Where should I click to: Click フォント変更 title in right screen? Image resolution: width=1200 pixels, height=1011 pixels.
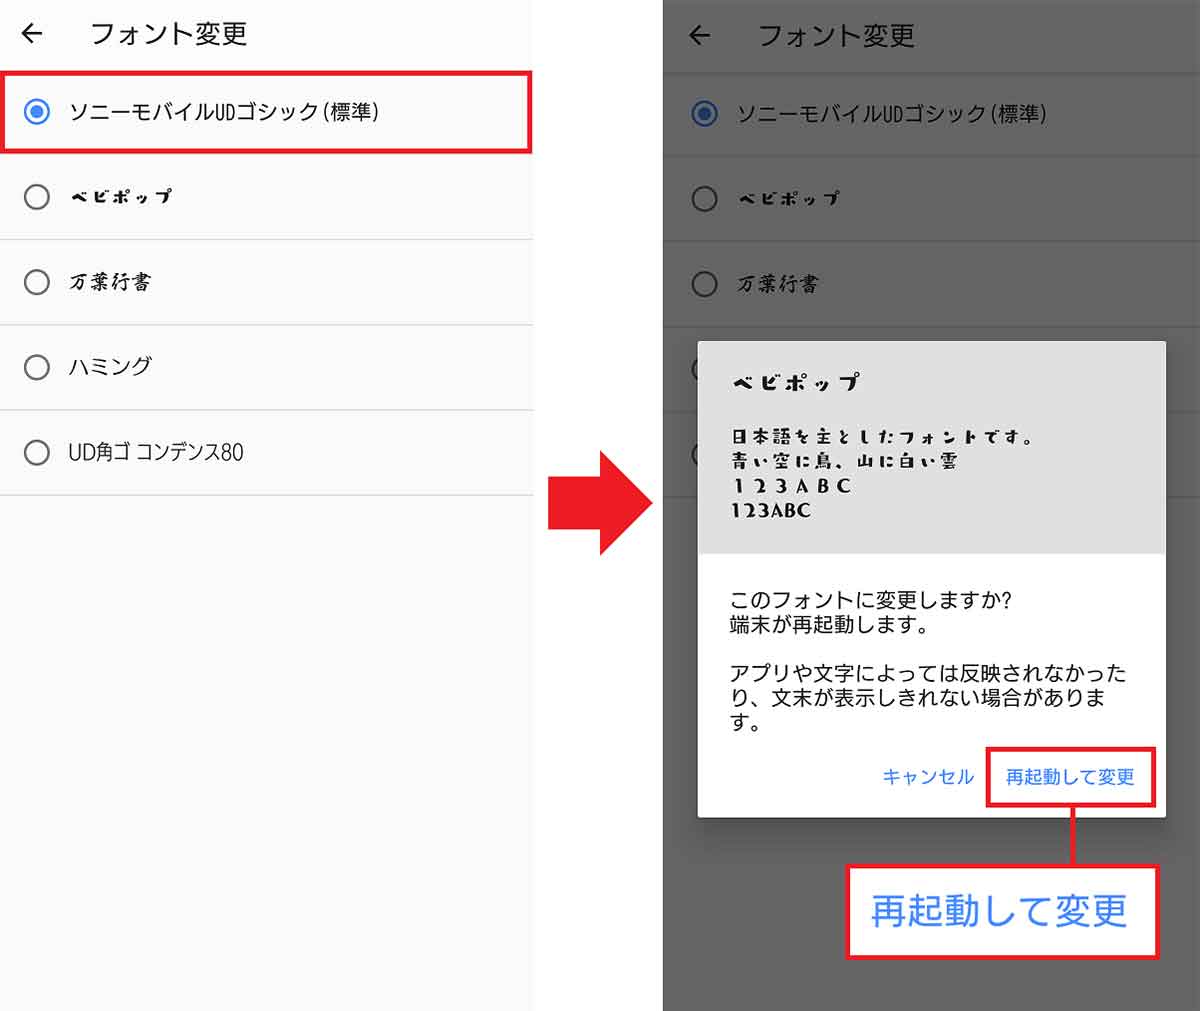[x=837, y=36]
